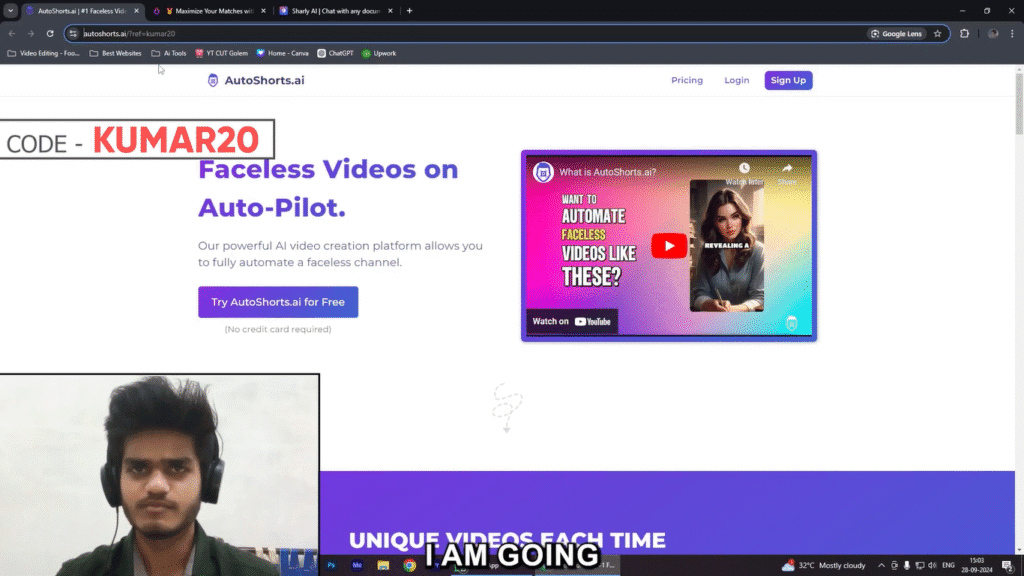
Task: Expand hidden system tray icons
Action: (x=882, y=565)
